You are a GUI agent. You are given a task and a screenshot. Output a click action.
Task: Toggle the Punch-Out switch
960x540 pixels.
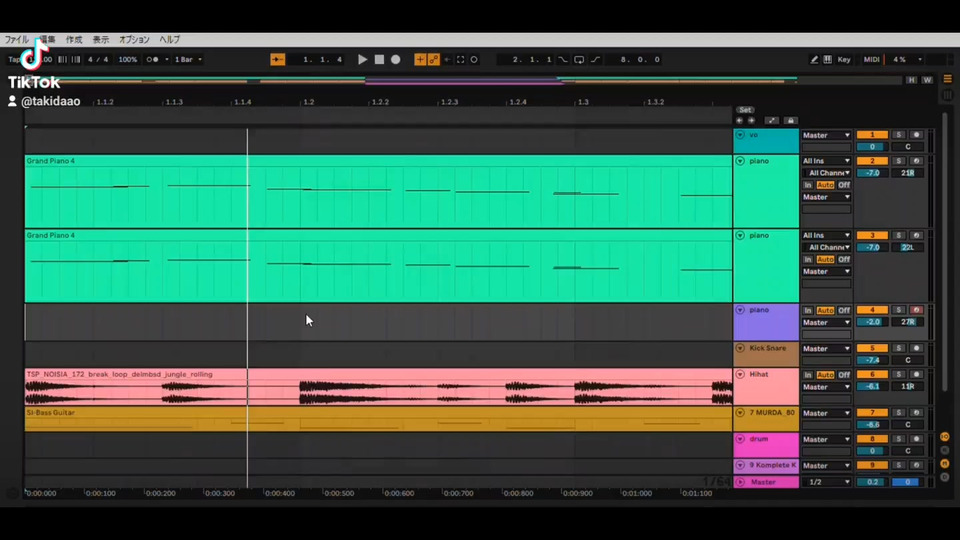coord(595,59)
